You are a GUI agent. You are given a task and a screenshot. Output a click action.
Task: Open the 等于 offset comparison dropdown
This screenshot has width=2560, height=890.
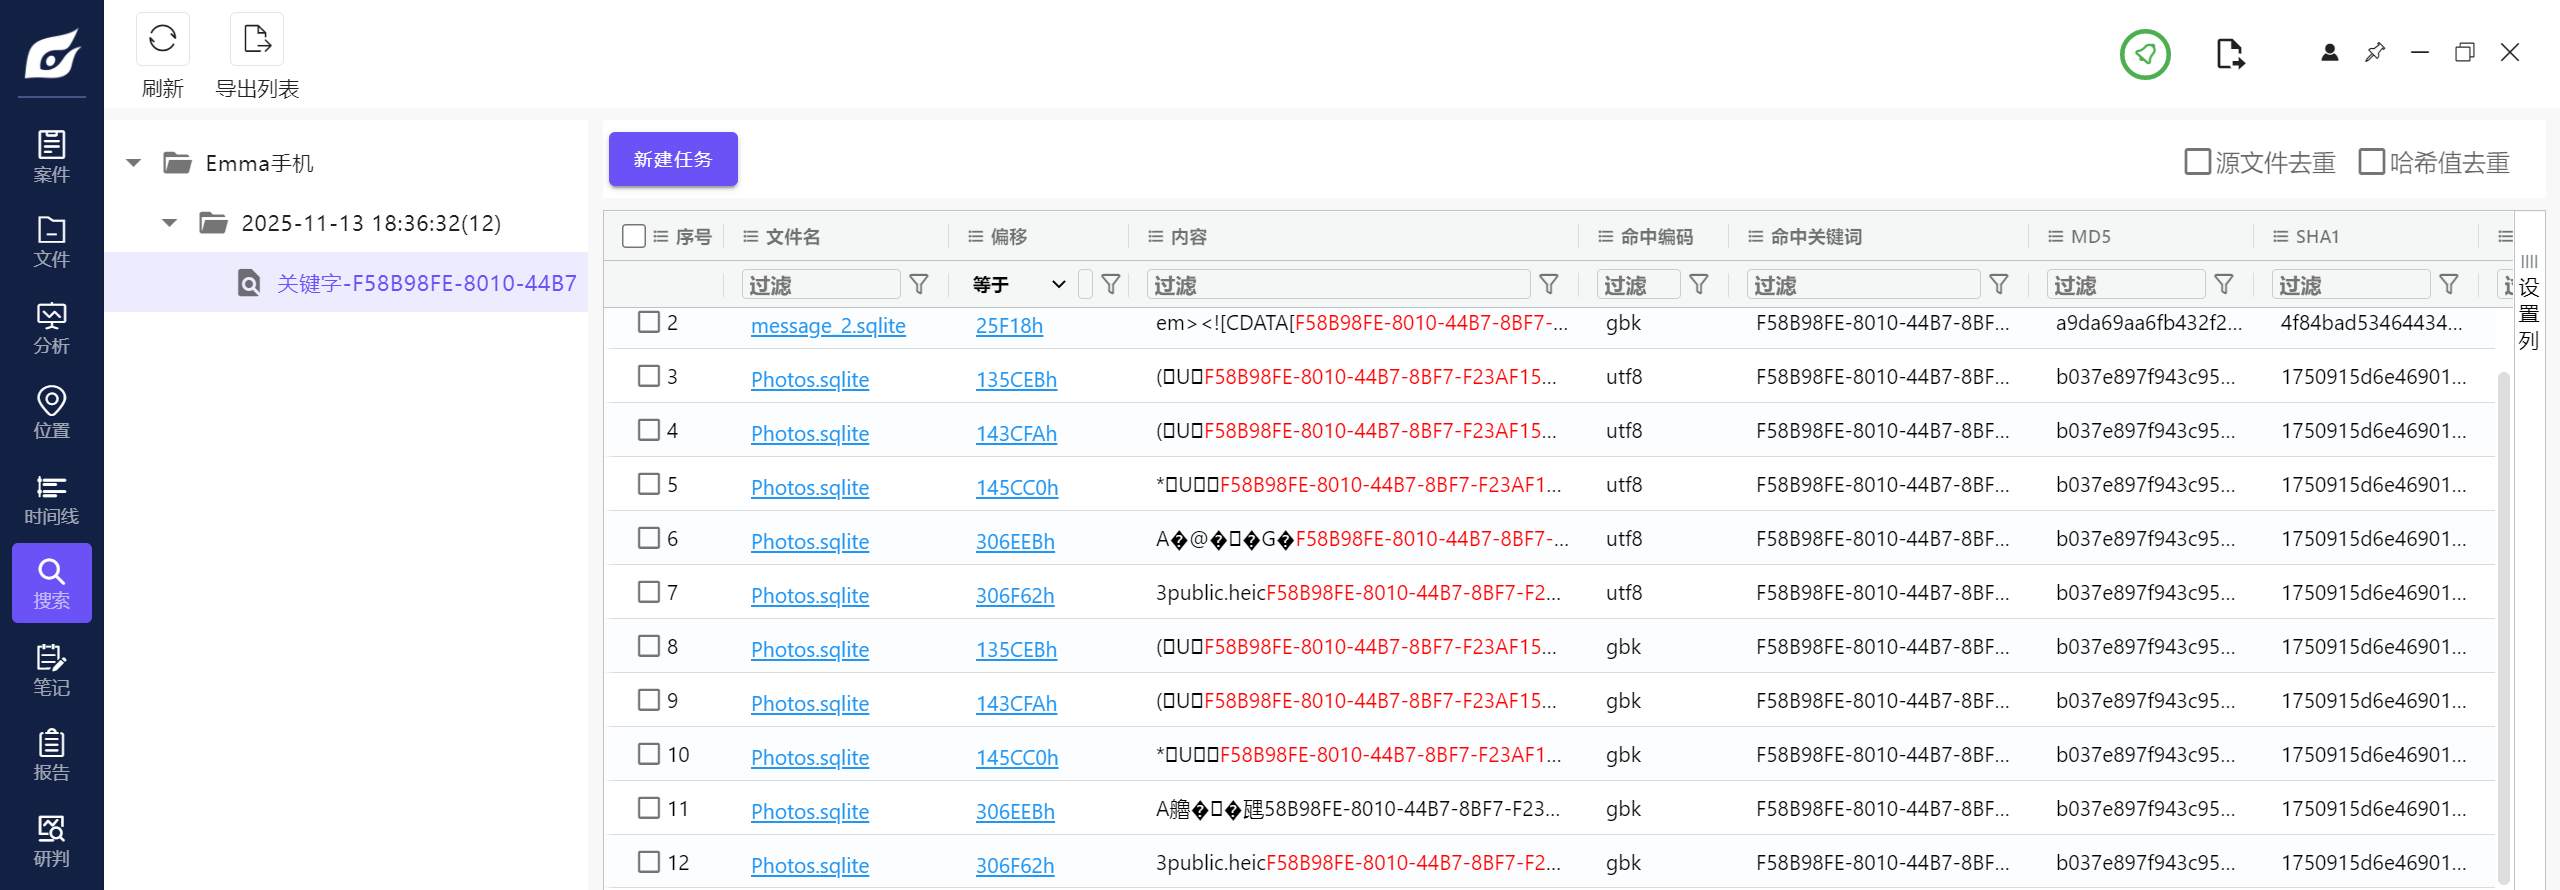pos(1019,285)
